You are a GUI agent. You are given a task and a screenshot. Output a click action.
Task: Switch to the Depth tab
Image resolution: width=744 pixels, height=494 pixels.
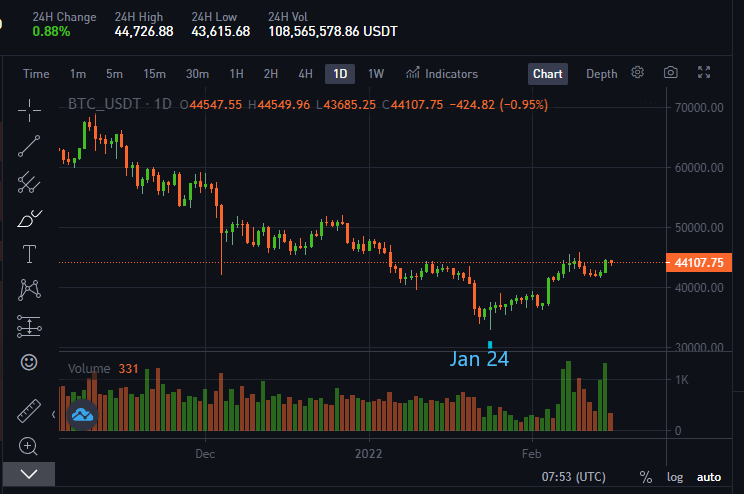pyautogui.click(x=602, y=74)
